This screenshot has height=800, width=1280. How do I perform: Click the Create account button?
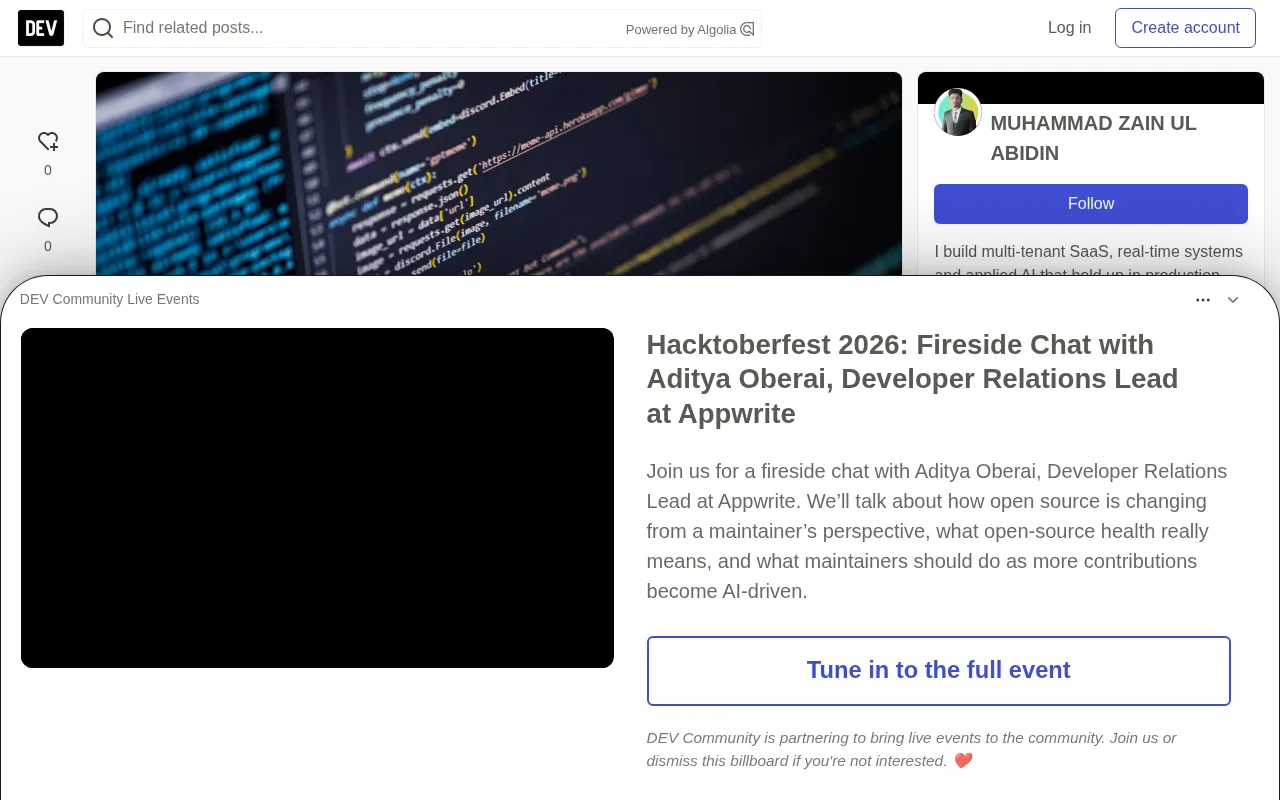tap(1185, 28)
